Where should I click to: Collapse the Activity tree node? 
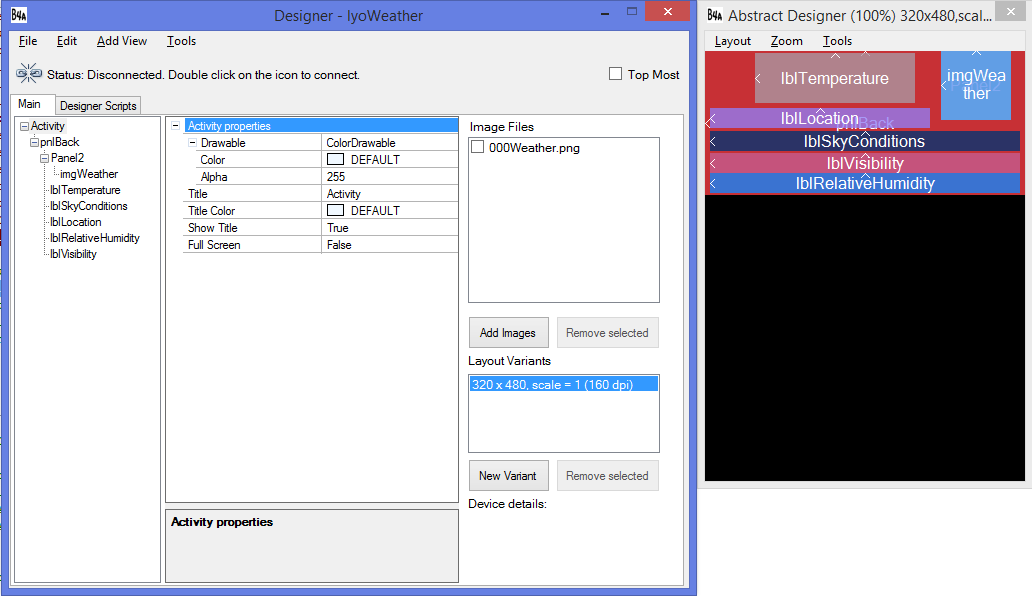tap(24, 126)
